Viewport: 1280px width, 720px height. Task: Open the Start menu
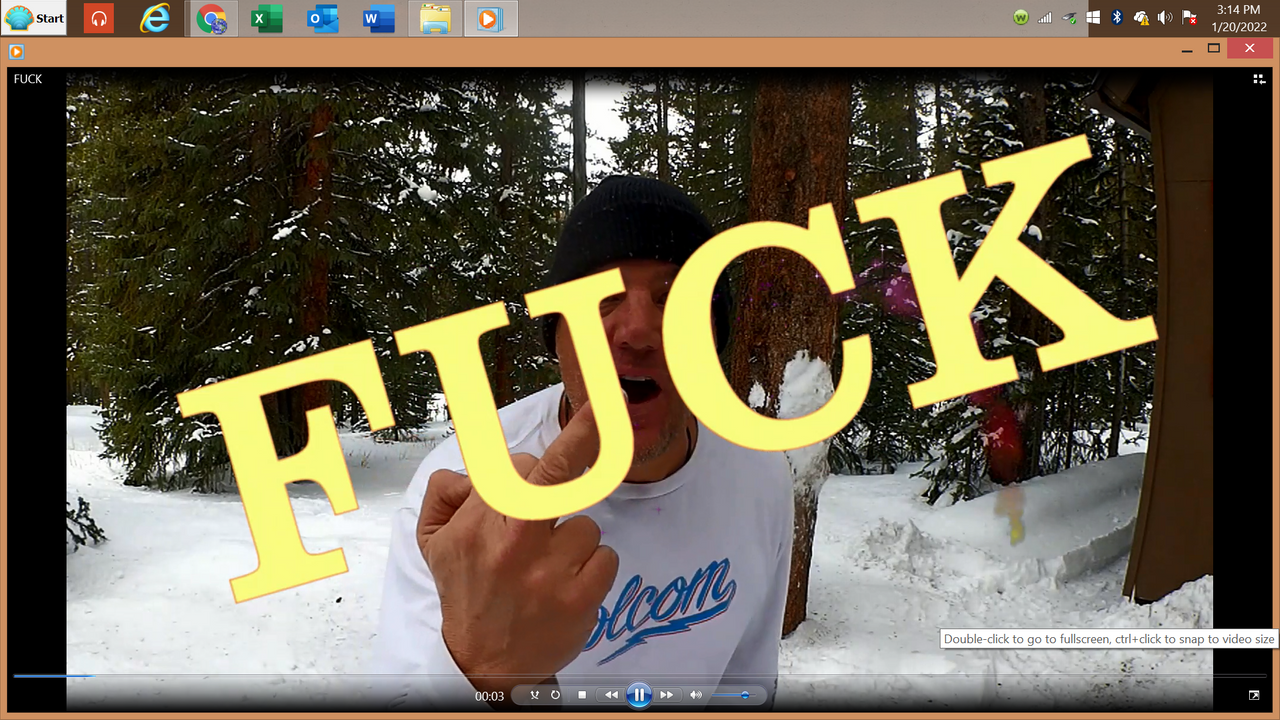click(35, 18)
